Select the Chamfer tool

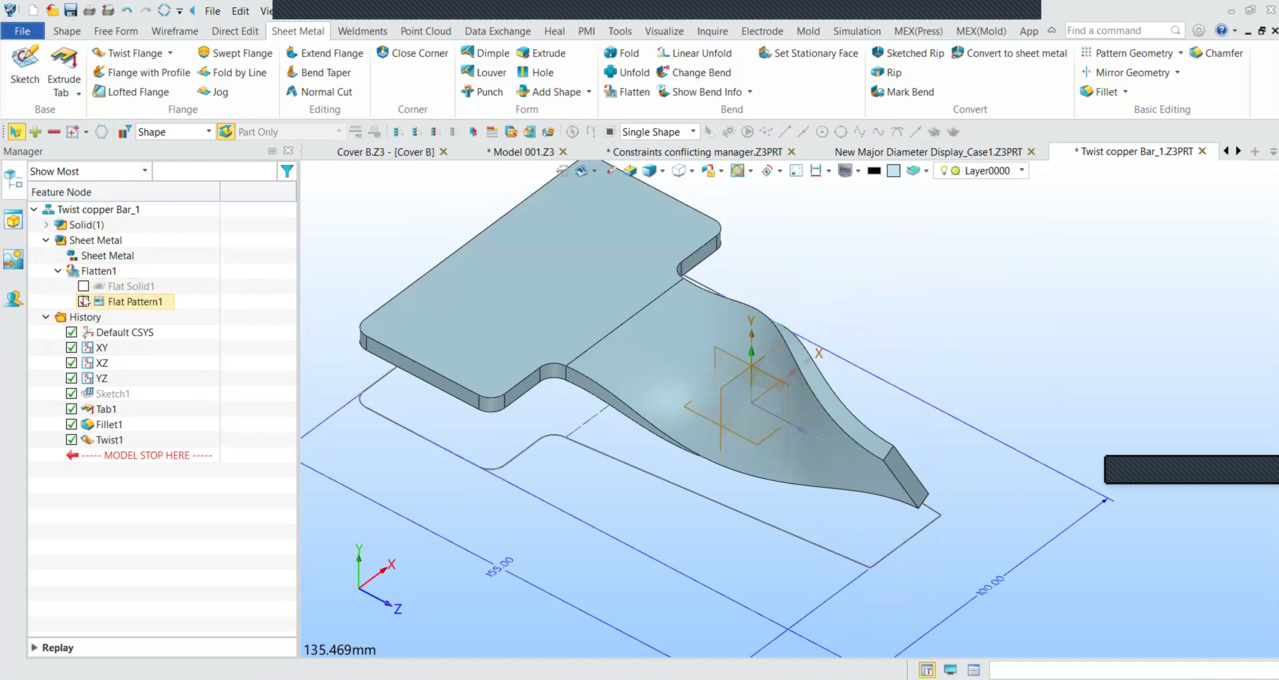pyautogui.click(x=1223, y=53)
